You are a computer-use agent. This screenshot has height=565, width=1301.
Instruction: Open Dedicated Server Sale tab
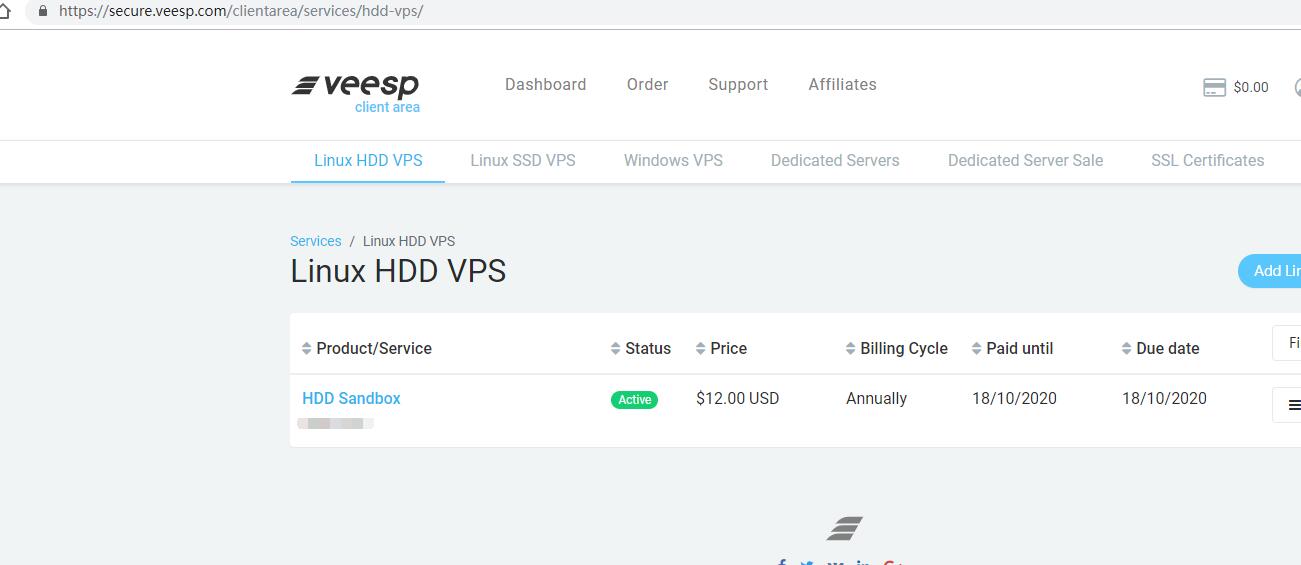tap(1026, 161)
